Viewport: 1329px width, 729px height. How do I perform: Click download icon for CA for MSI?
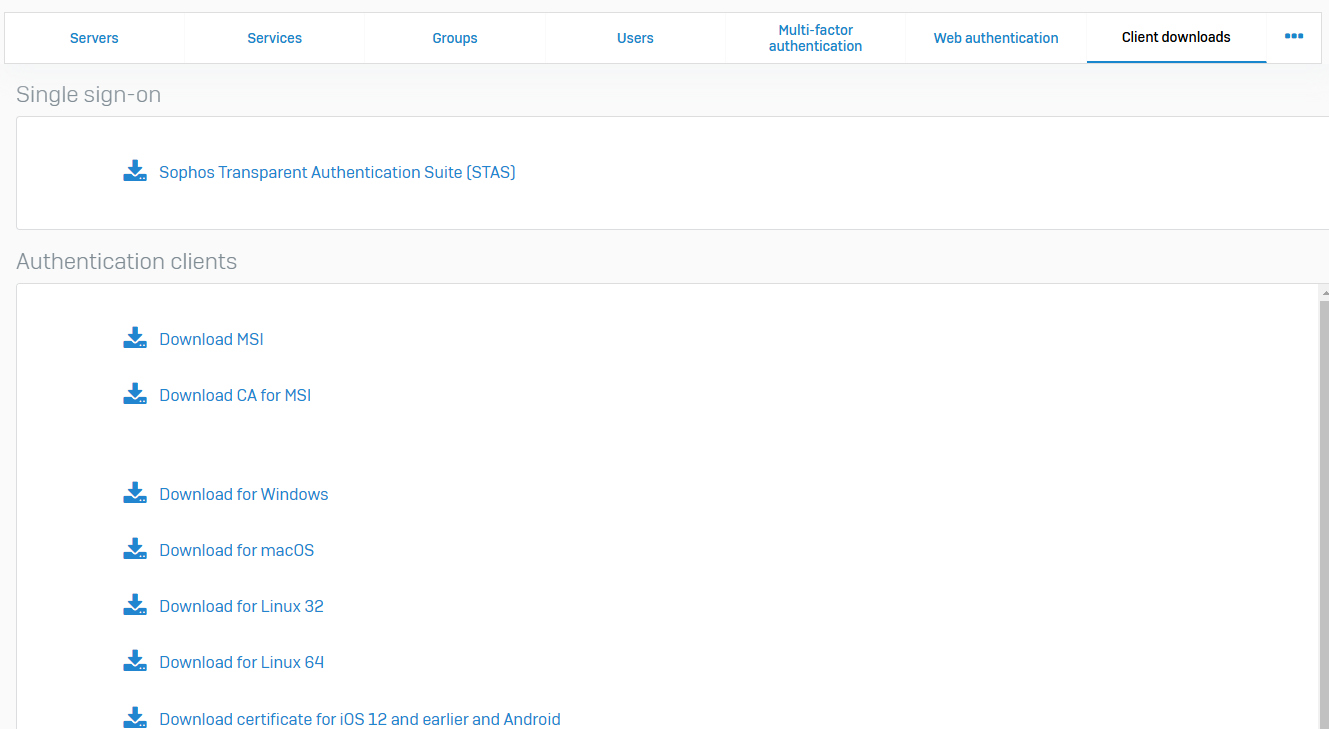(x=135, y=395)
